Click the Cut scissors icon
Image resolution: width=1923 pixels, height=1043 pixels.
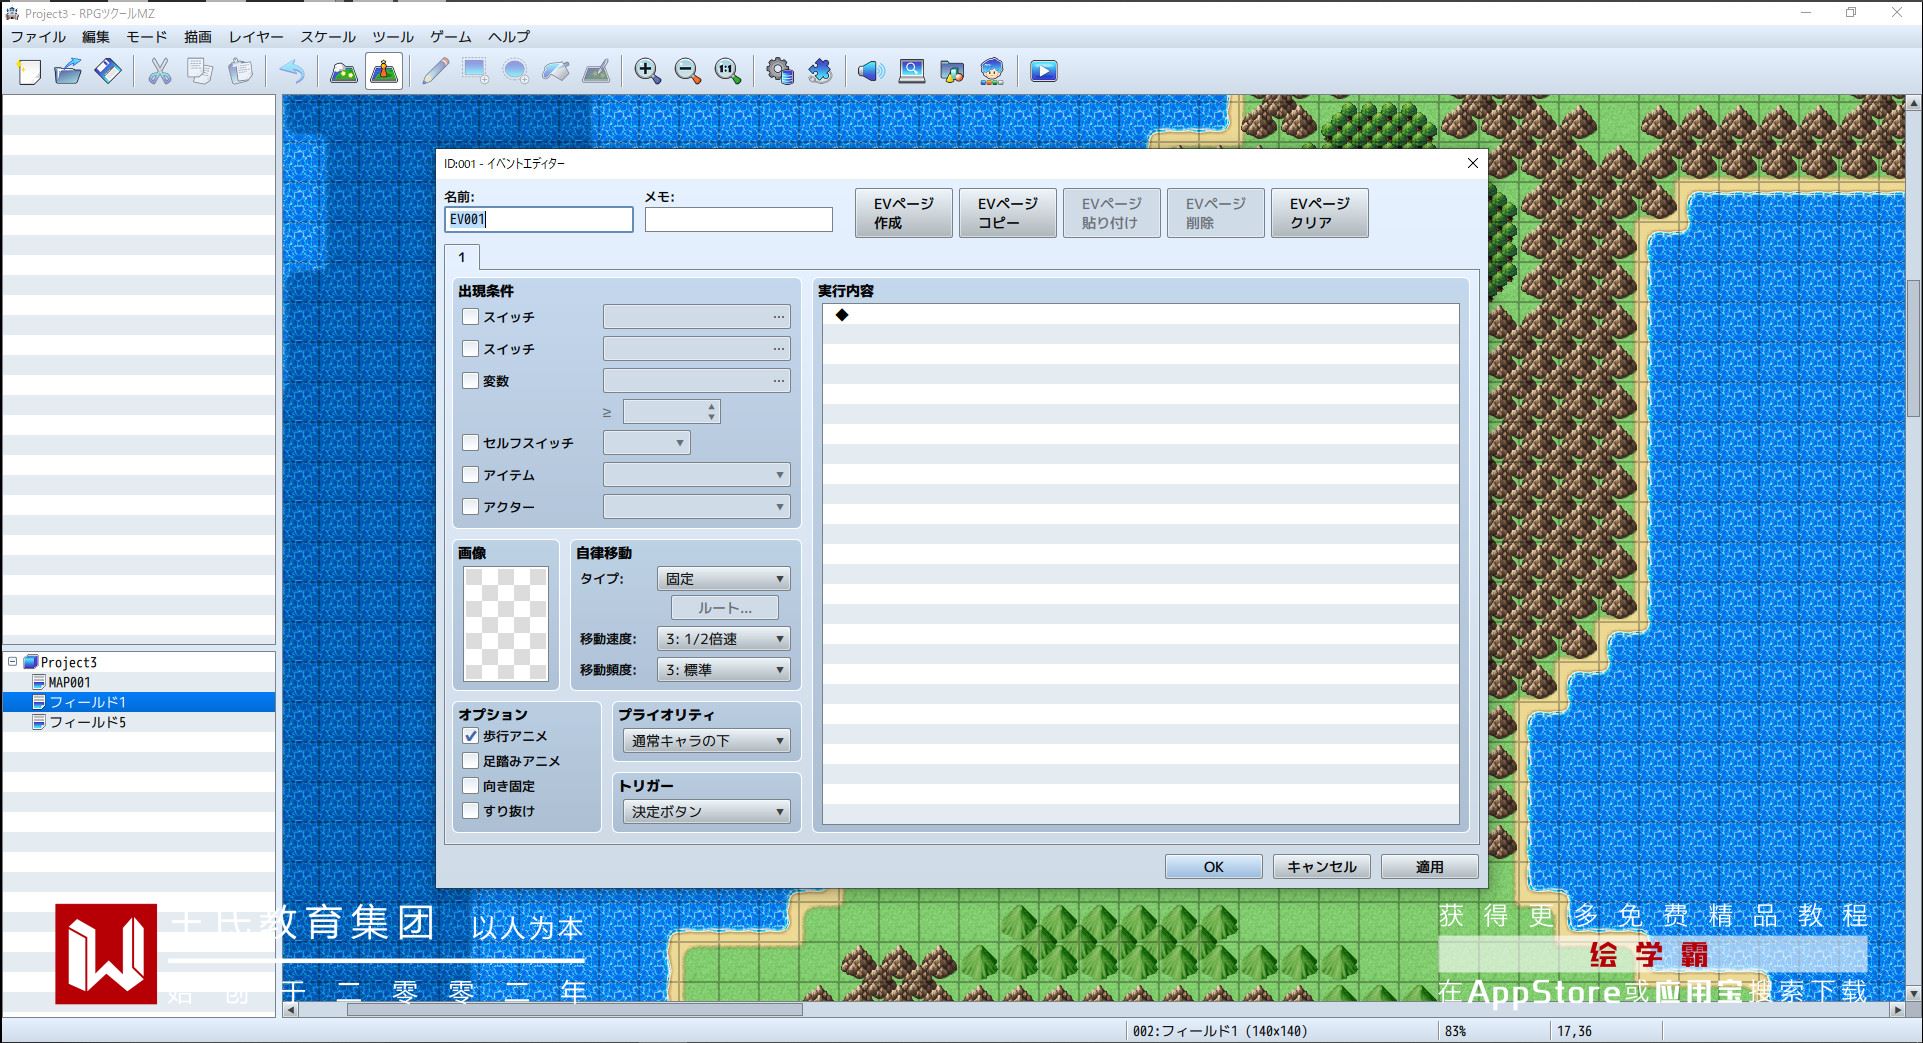(160, 71)
